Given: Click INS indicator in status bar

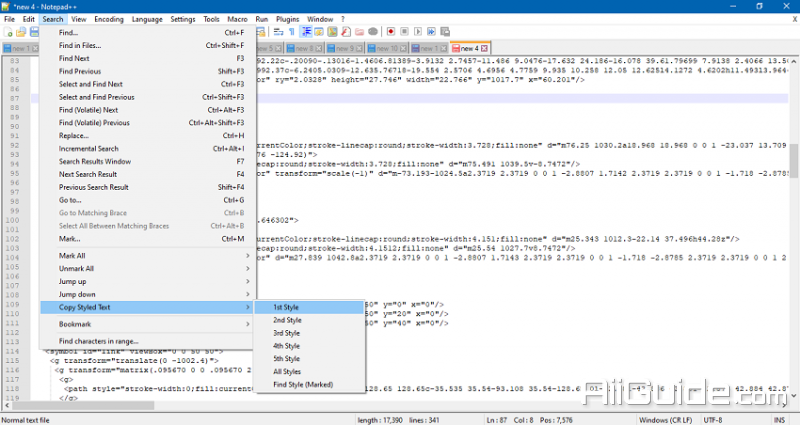Looking at the screenshot, I should click(x=780, y=420).
